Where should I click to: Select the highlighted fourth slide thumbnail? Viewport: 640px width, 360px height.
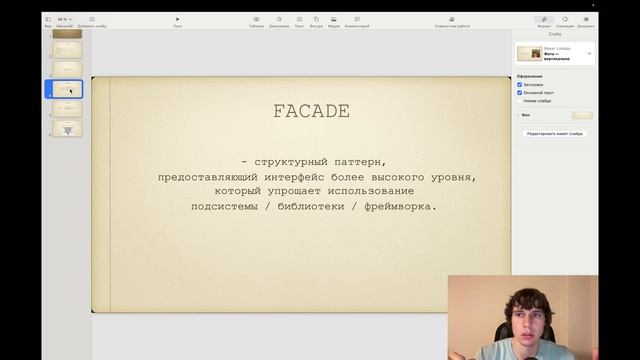coord(67,89)
